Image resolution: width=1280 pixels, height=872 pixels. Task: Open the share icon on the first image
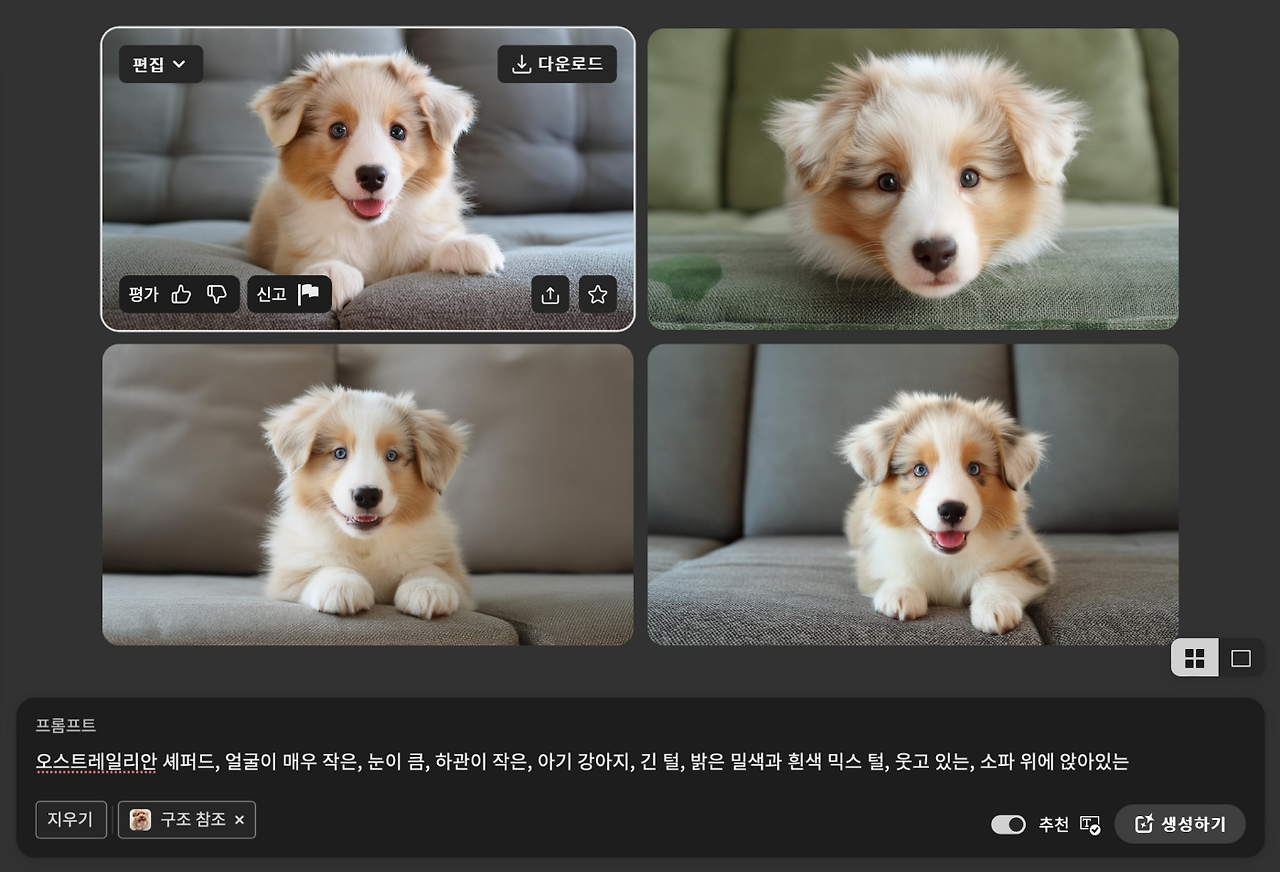(550, 294)
